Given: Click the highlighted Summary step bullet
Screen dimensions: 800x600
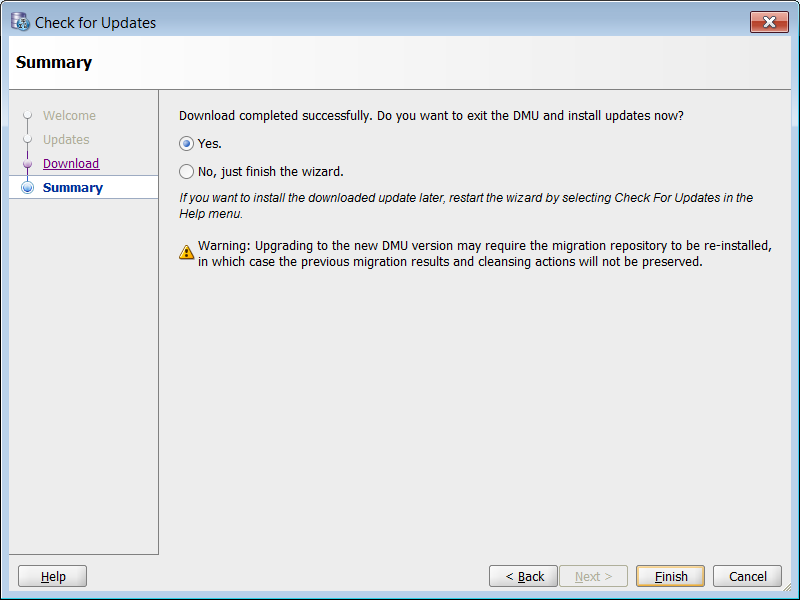Looking at the screenshot, I should pos(27,188).
